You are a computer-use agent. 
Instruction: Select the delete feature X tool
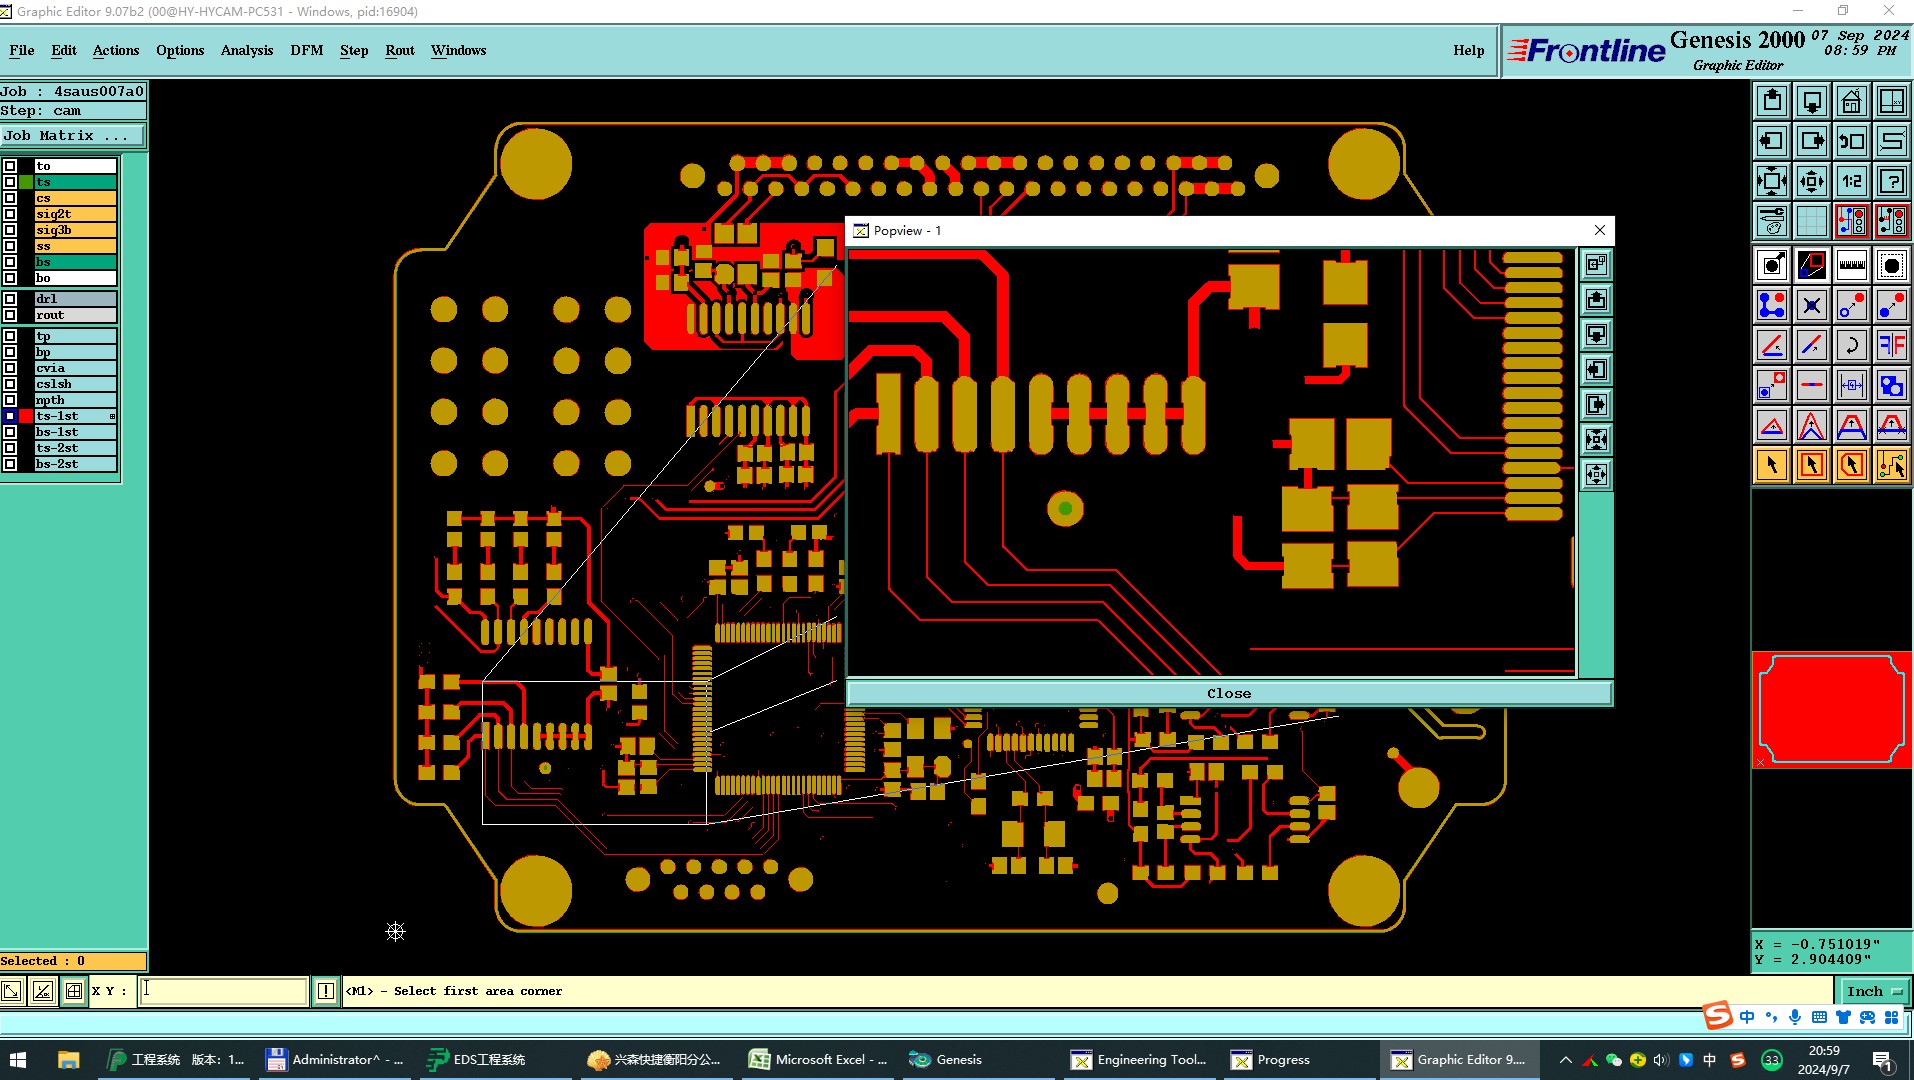[1811, 305]
